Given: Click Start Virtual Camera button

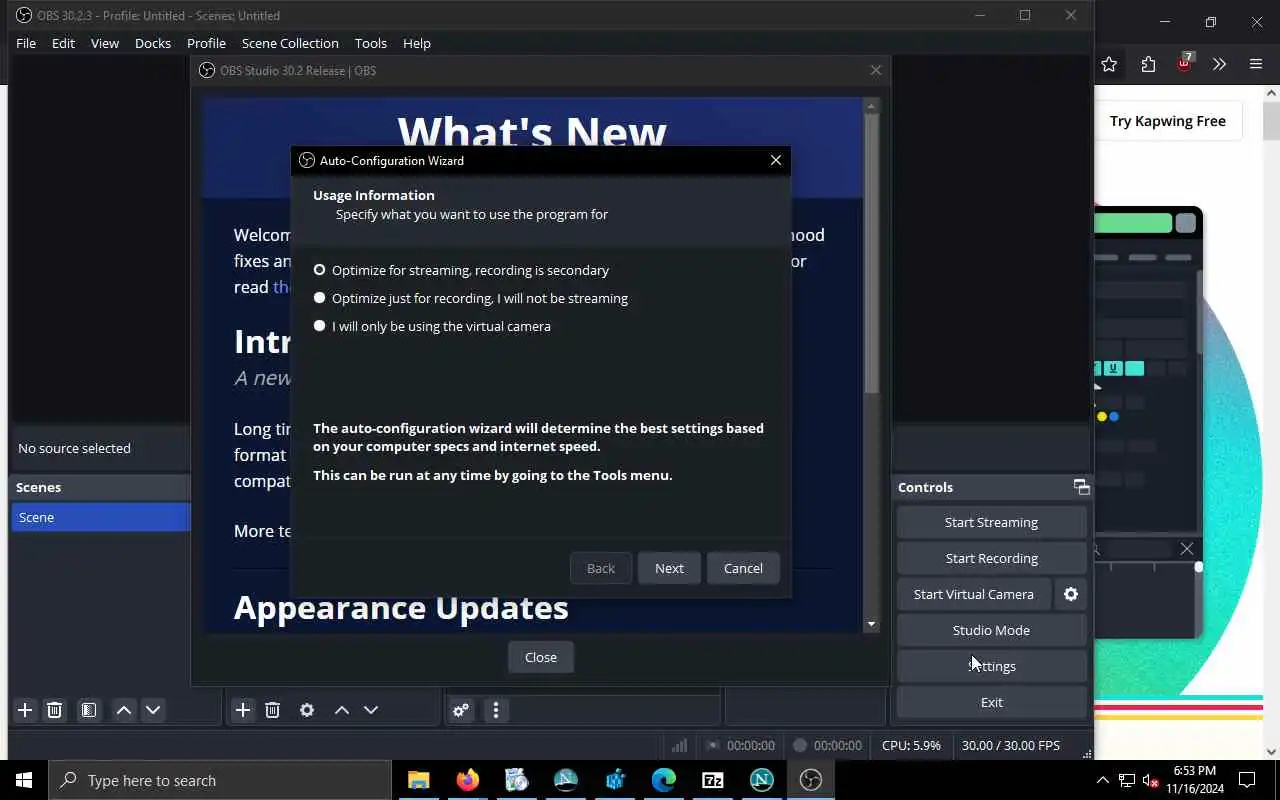Looking at the screenshot, I should tap(974, 594).
